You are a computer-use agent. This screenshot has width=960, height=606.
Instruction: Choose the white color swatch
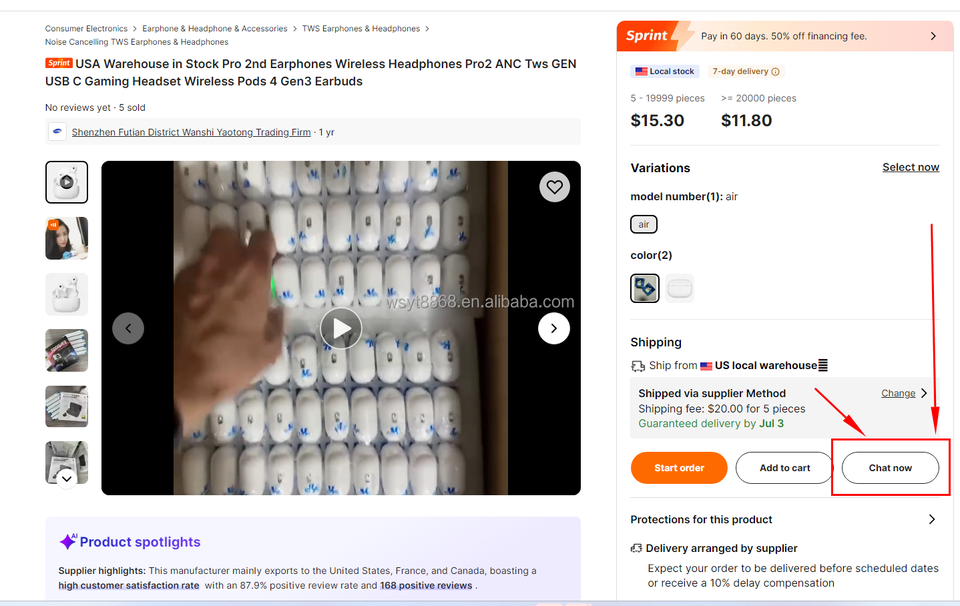point(680,288)
